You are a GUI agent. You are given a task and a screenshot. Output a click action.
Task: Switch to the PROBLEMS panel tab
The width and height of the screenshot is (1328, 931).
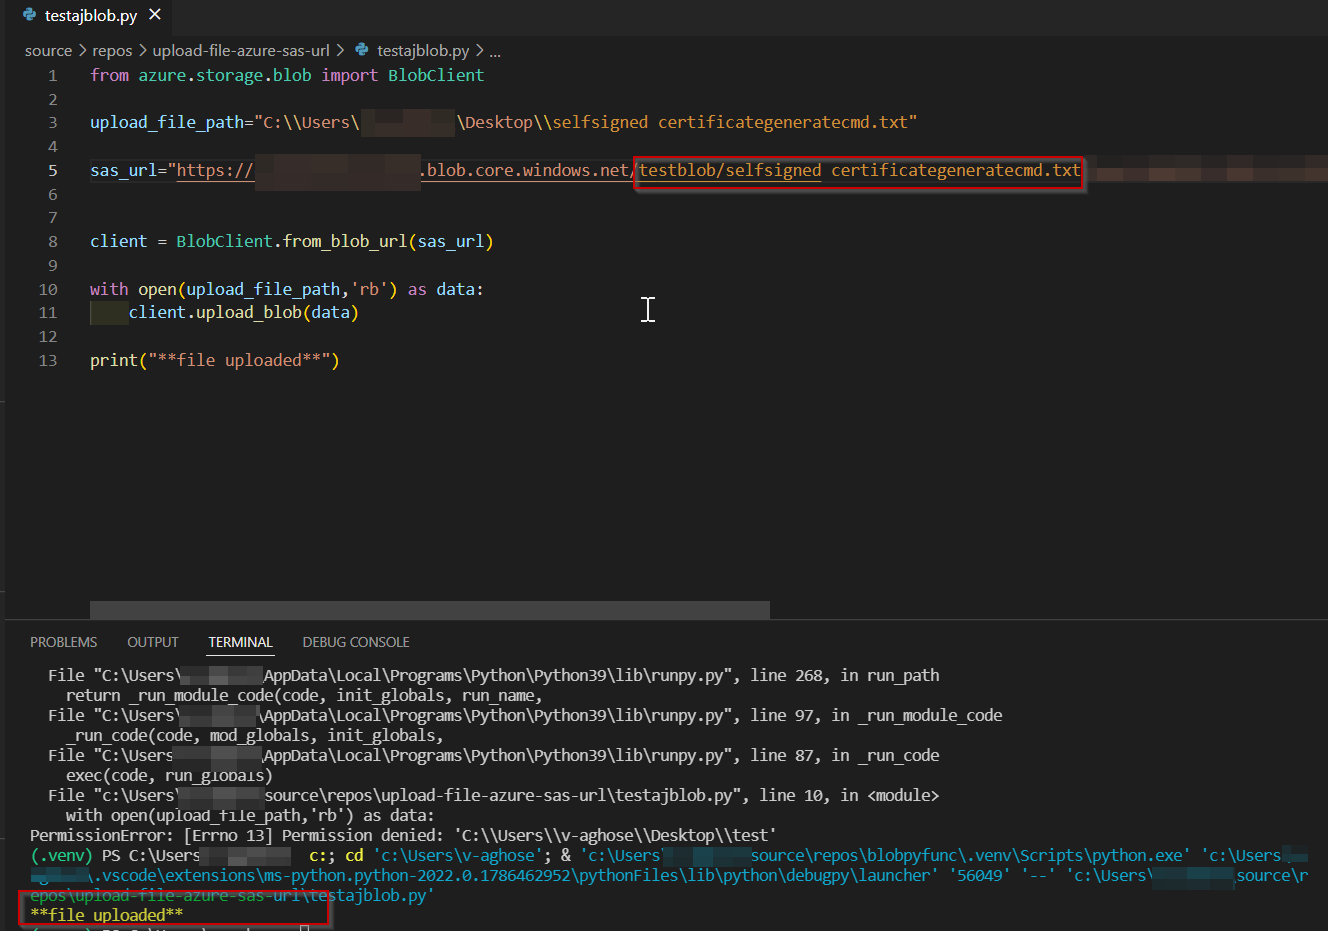[63, 642]
